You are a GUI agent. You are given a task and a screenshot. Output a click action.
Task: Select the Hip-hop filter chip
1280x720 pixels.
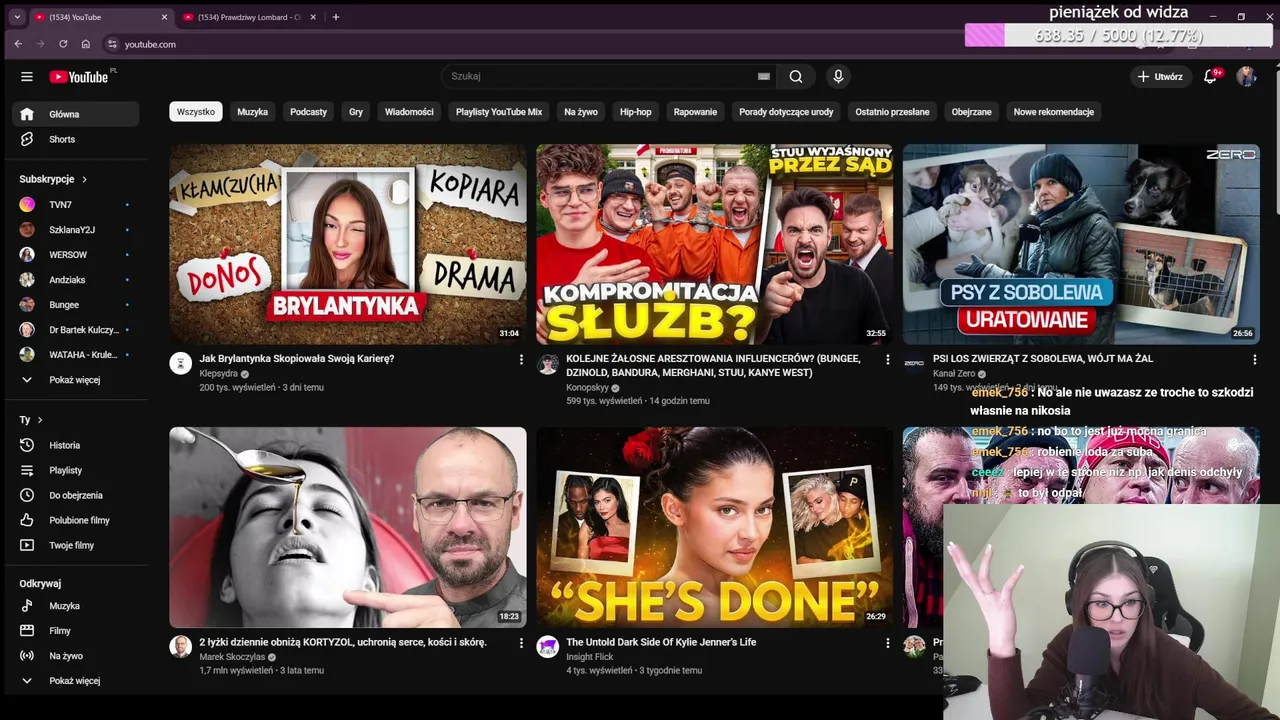(635, 112)
